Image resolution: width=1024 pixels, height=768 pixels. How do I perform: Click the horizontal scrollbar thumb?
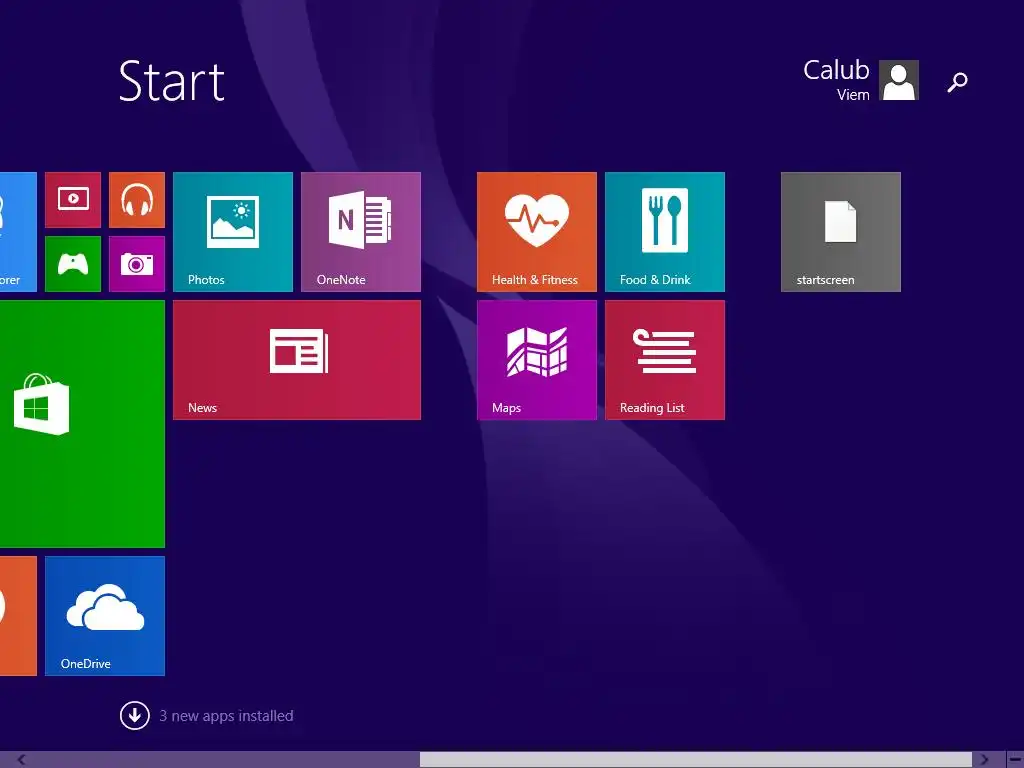point(696,760)
